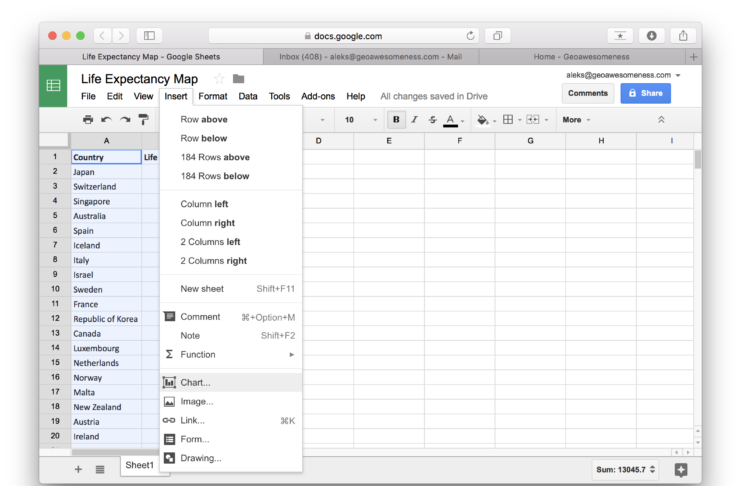Viewport: 741px width, 486px height.
Task: Add a new sheet with plus icon
Action: (x=78, y=468)
